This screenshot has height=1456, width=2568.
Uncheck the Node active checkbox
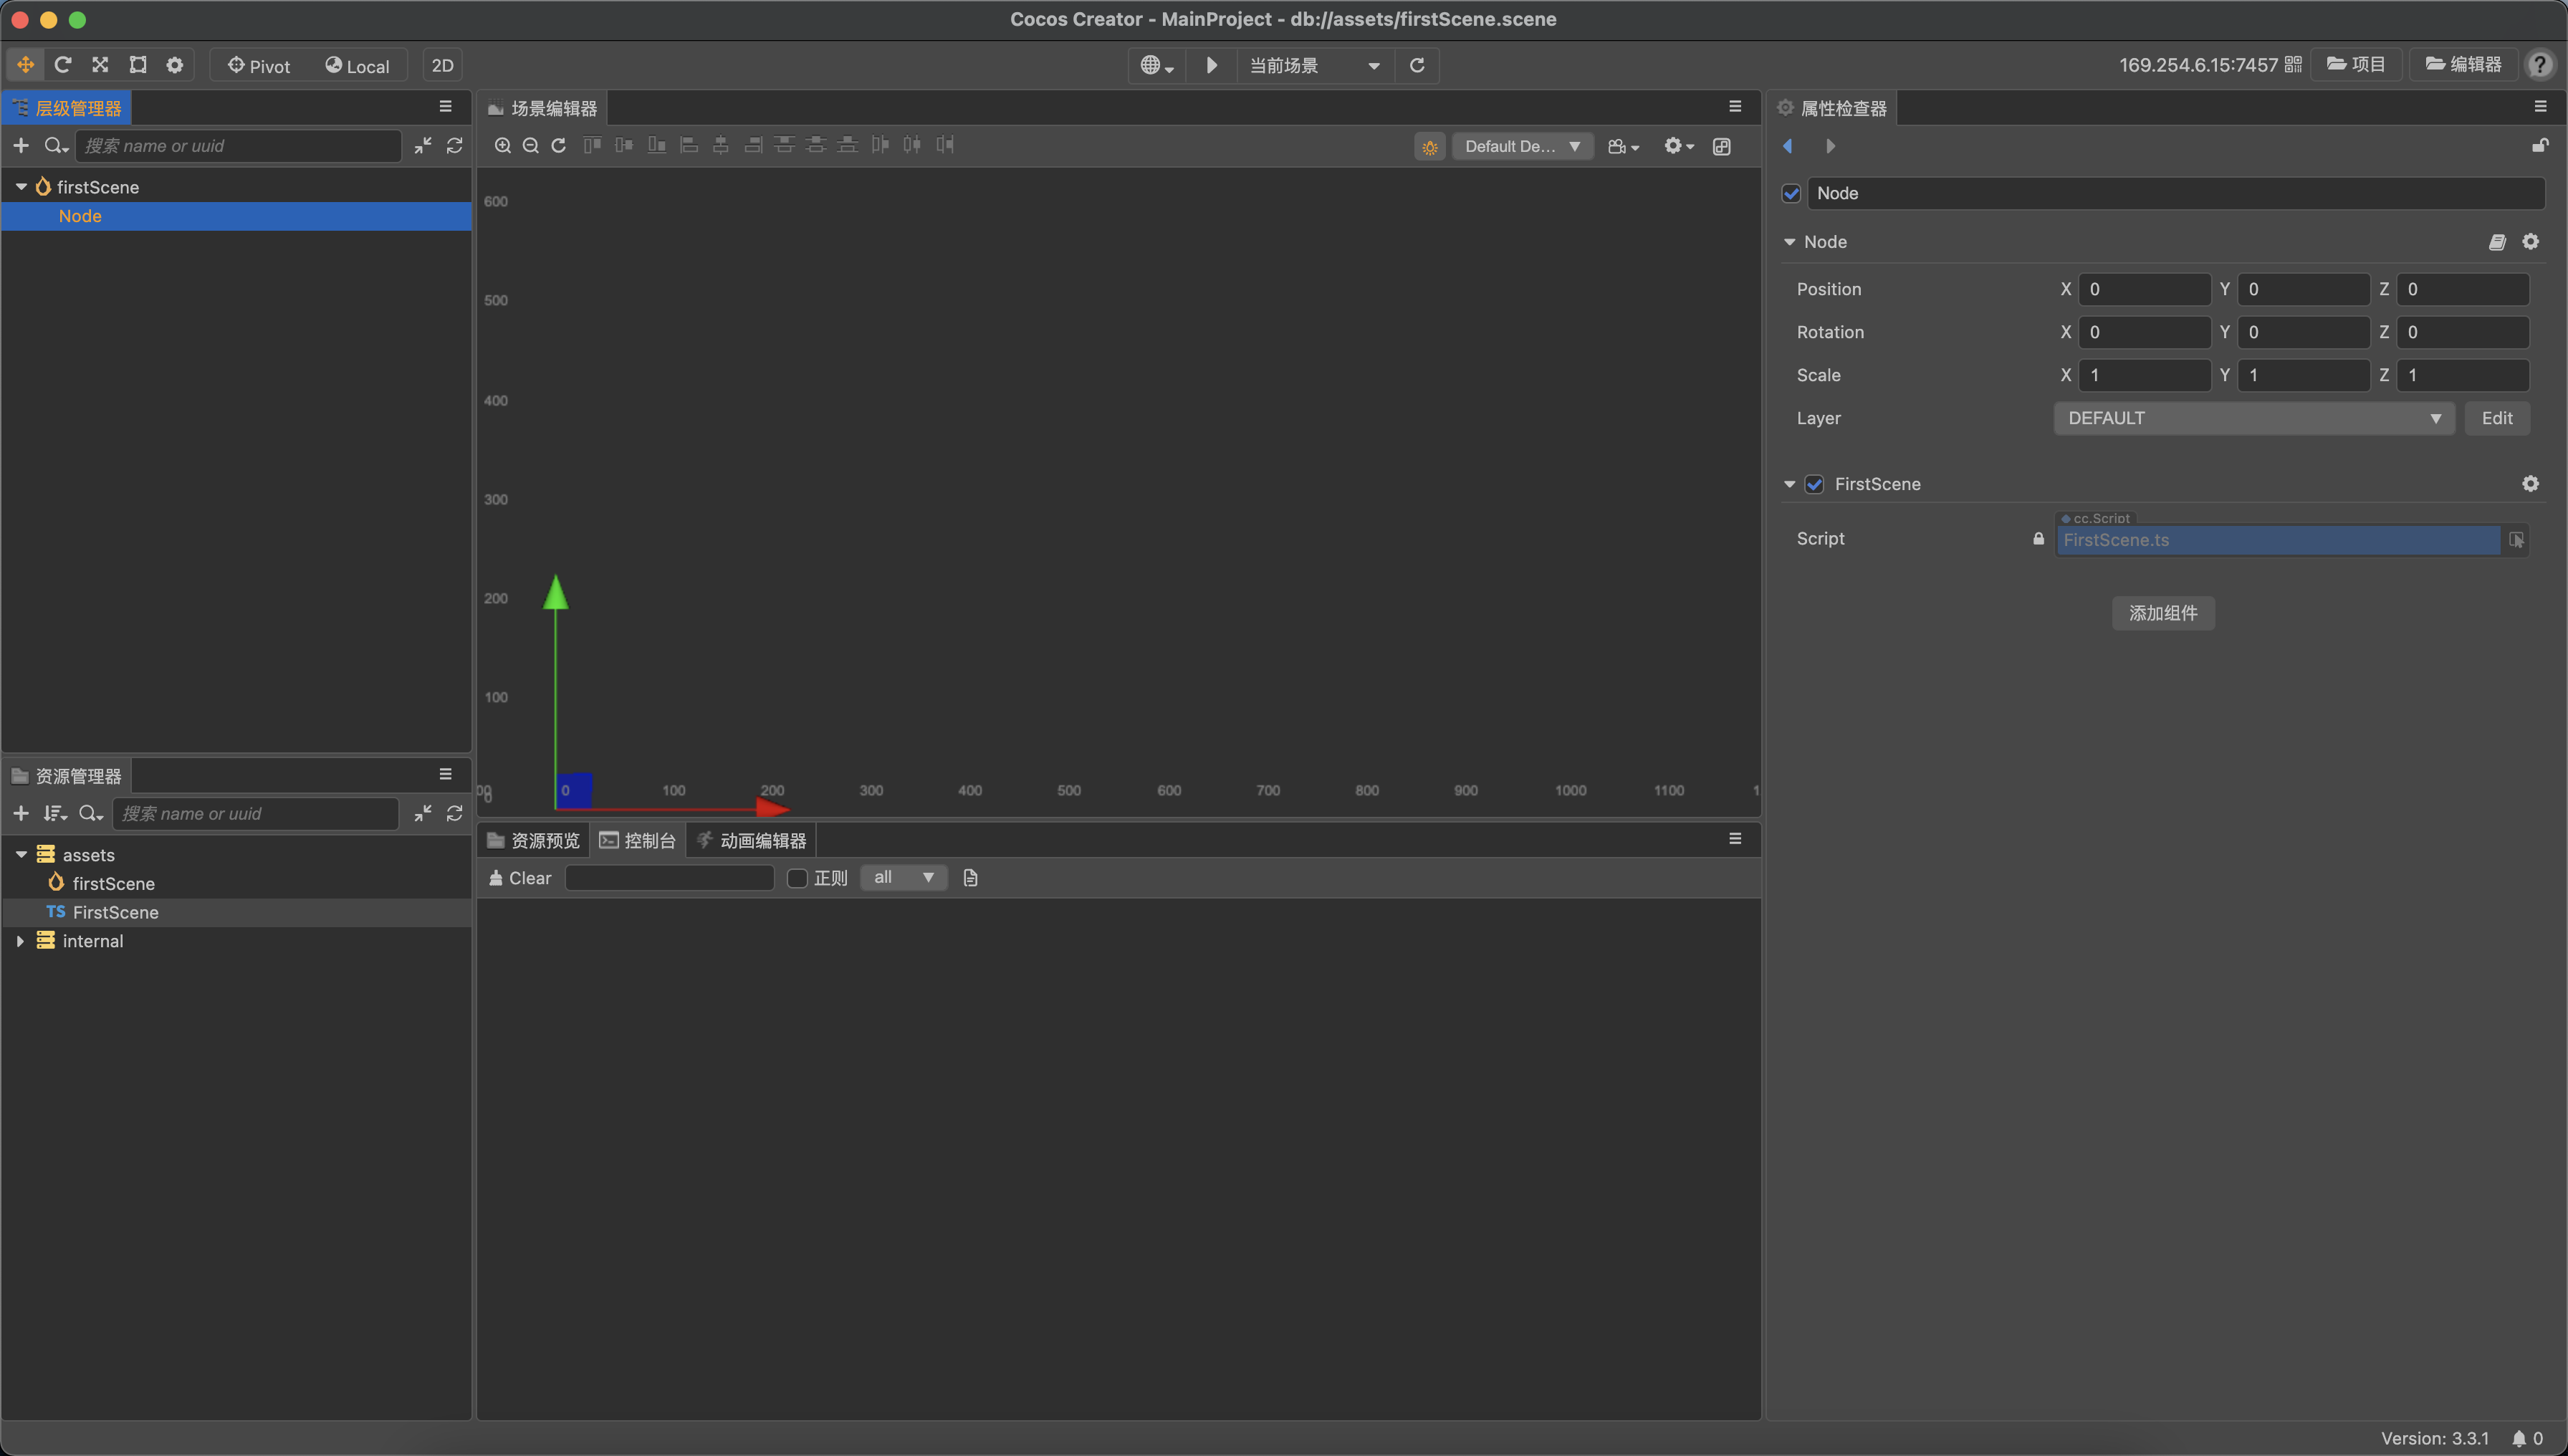pos(1791,194)
